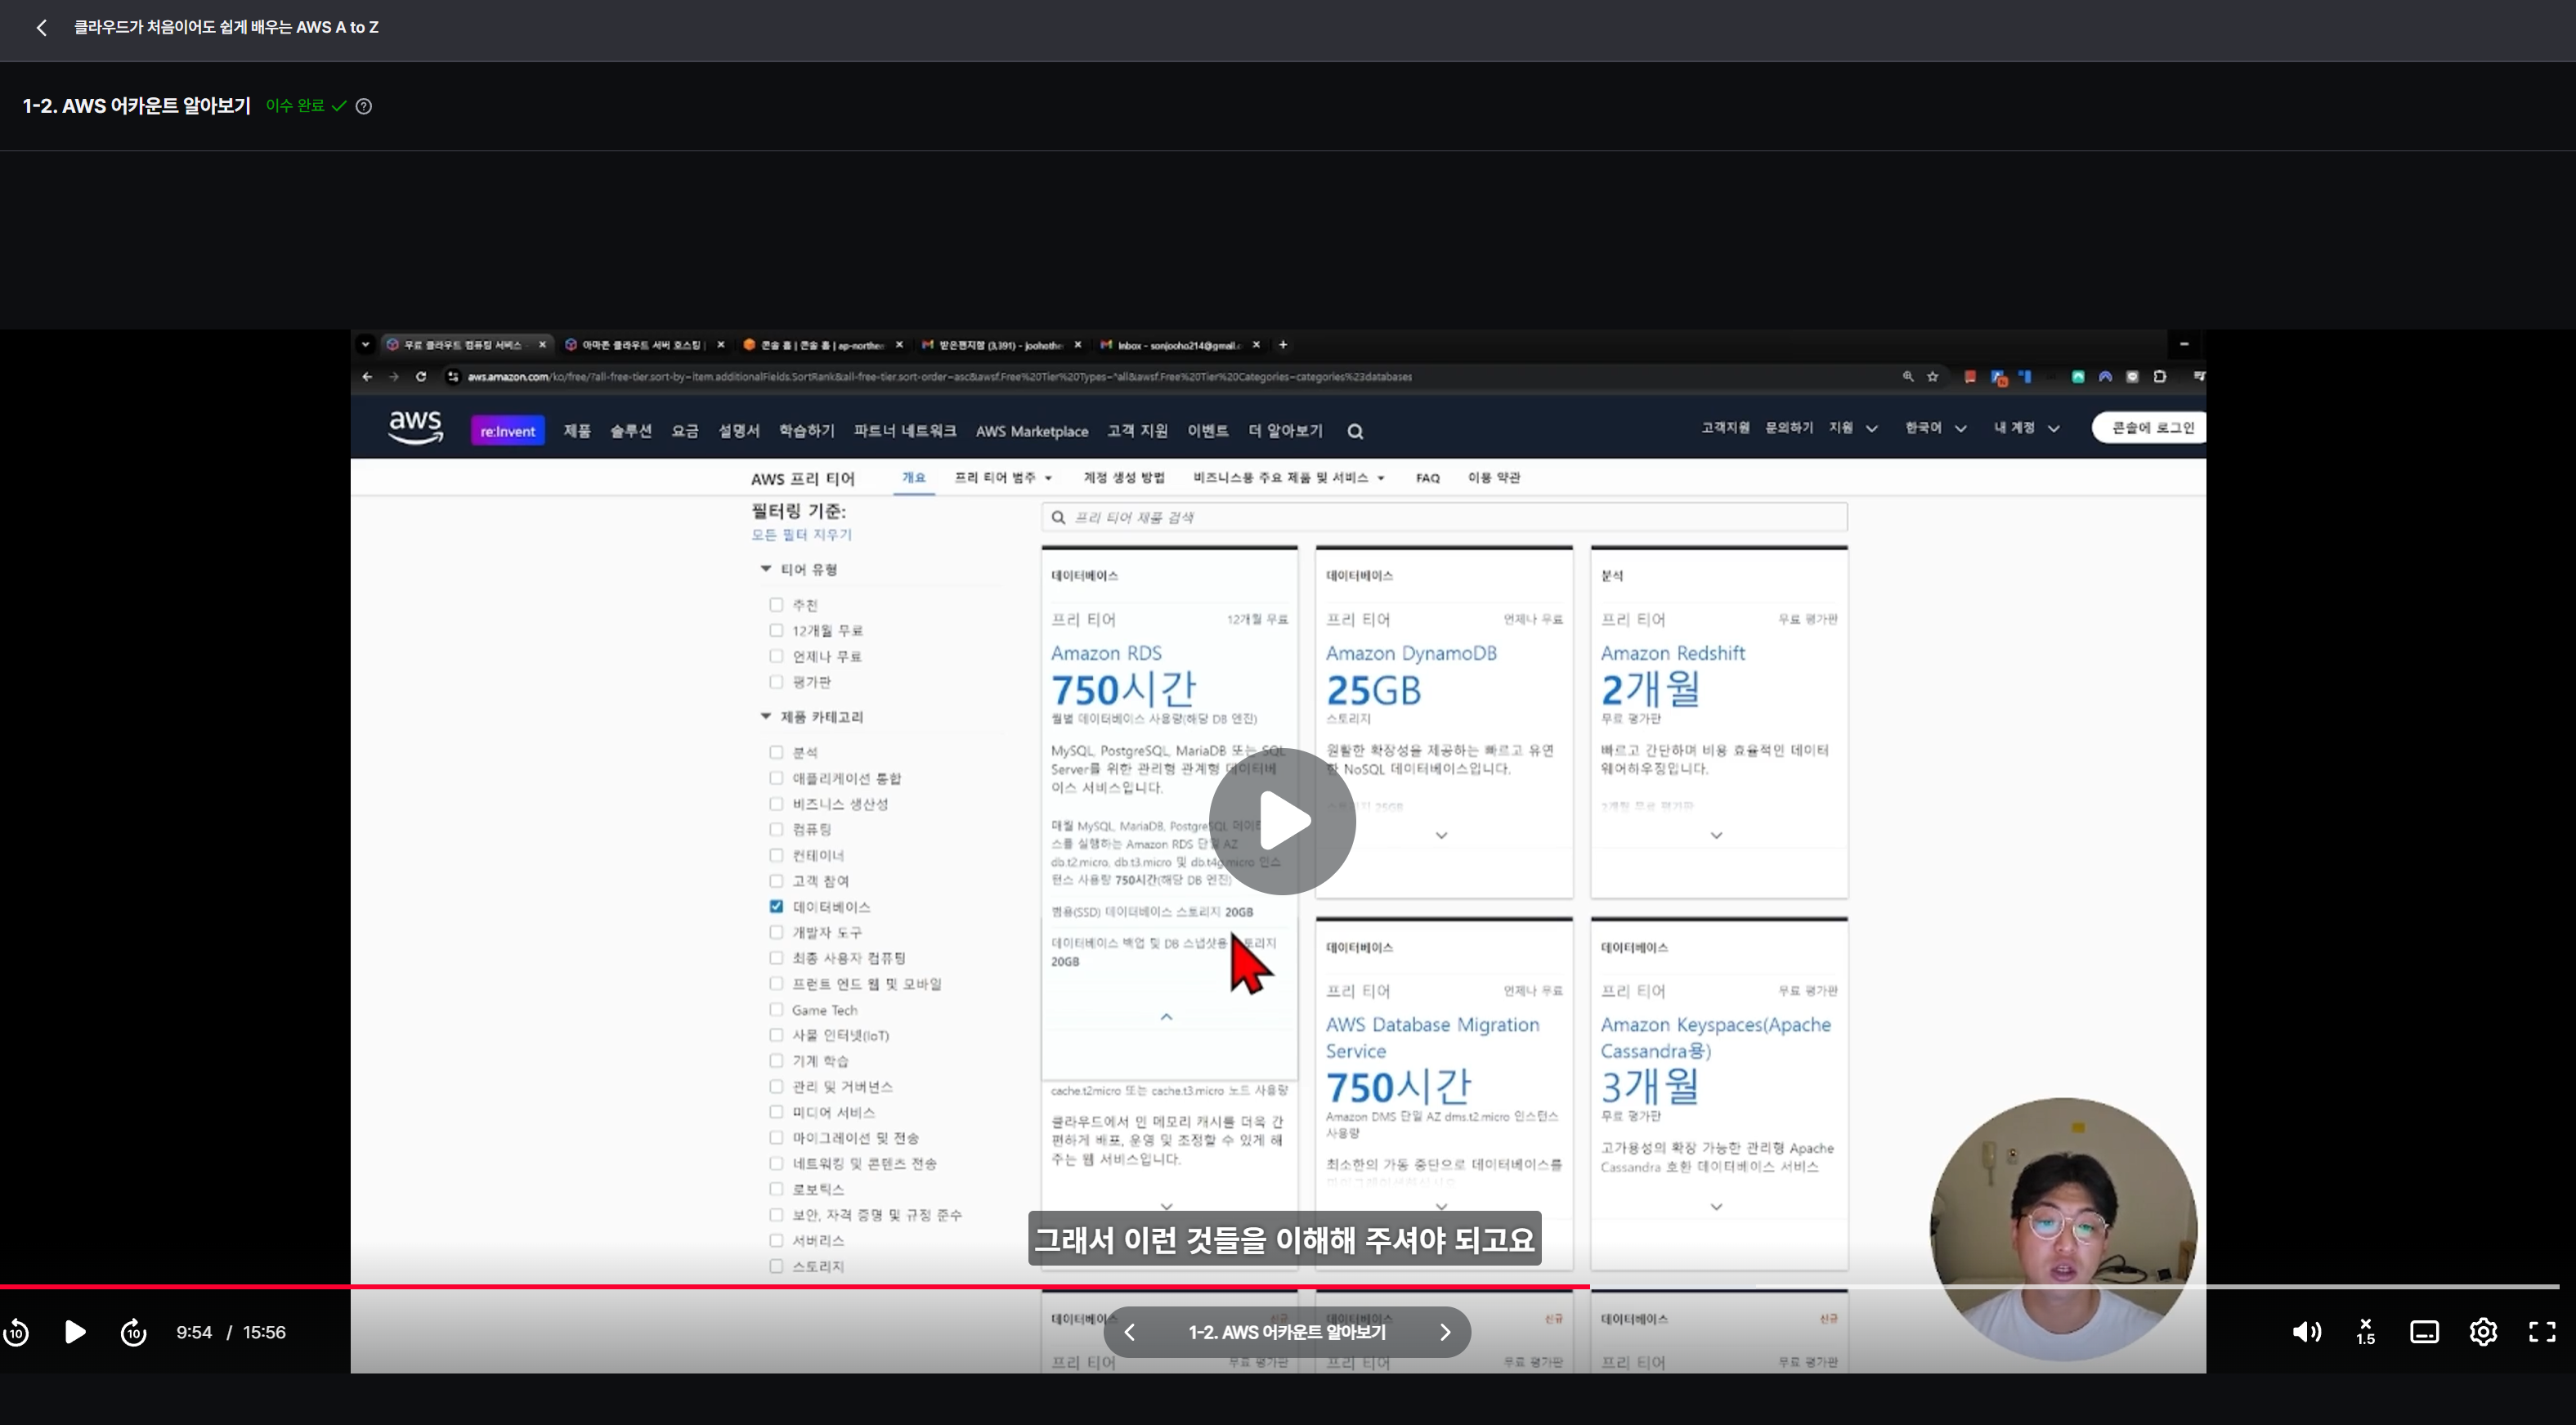Go to the previous lesson arrow
Image resolution: width=2576 pixels, height=1425 pixels.
click(1130, 1332)
